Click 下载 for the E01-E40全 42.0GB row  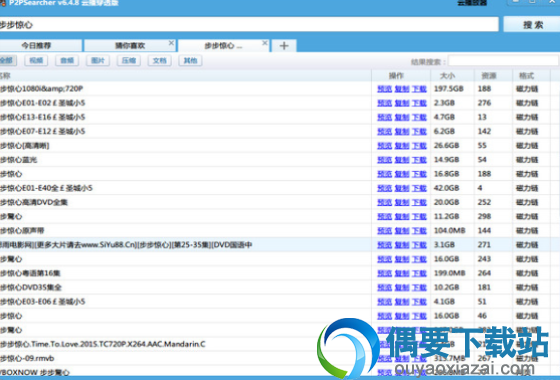pos(419,188)
